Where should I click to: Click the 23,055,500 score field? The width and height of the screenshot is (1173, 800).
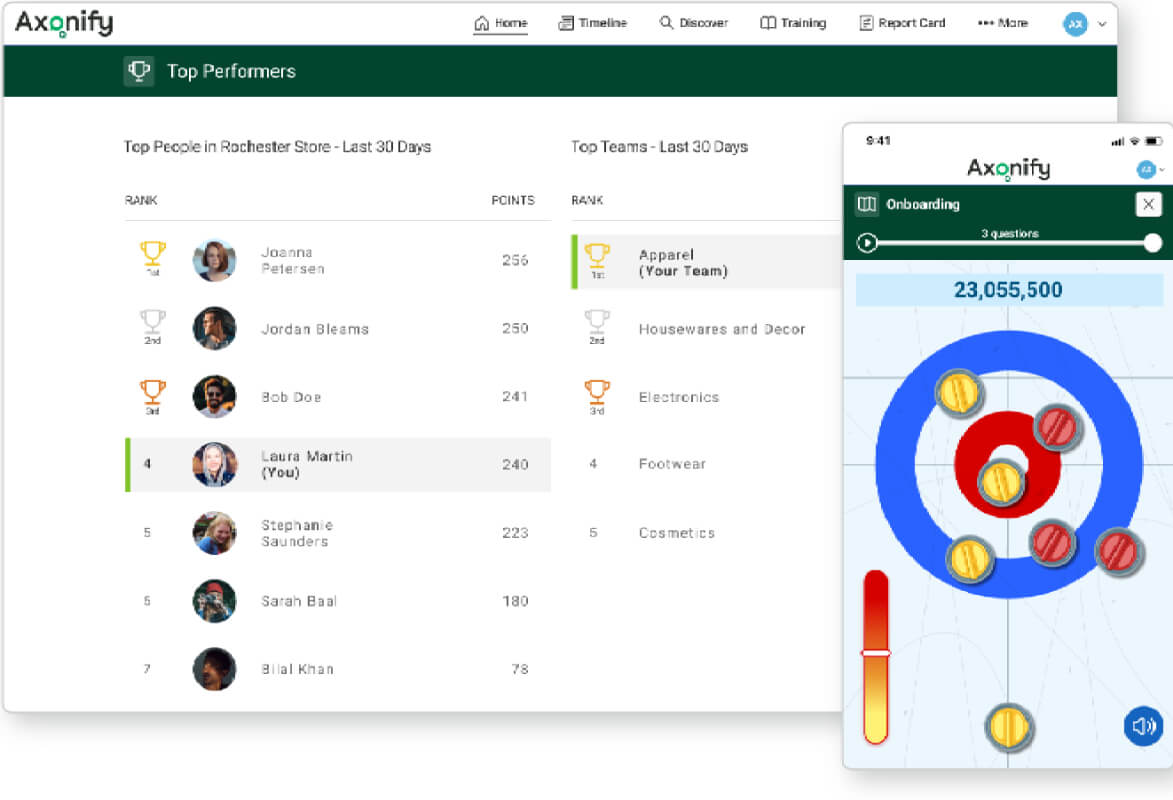tap(1009, 290)
